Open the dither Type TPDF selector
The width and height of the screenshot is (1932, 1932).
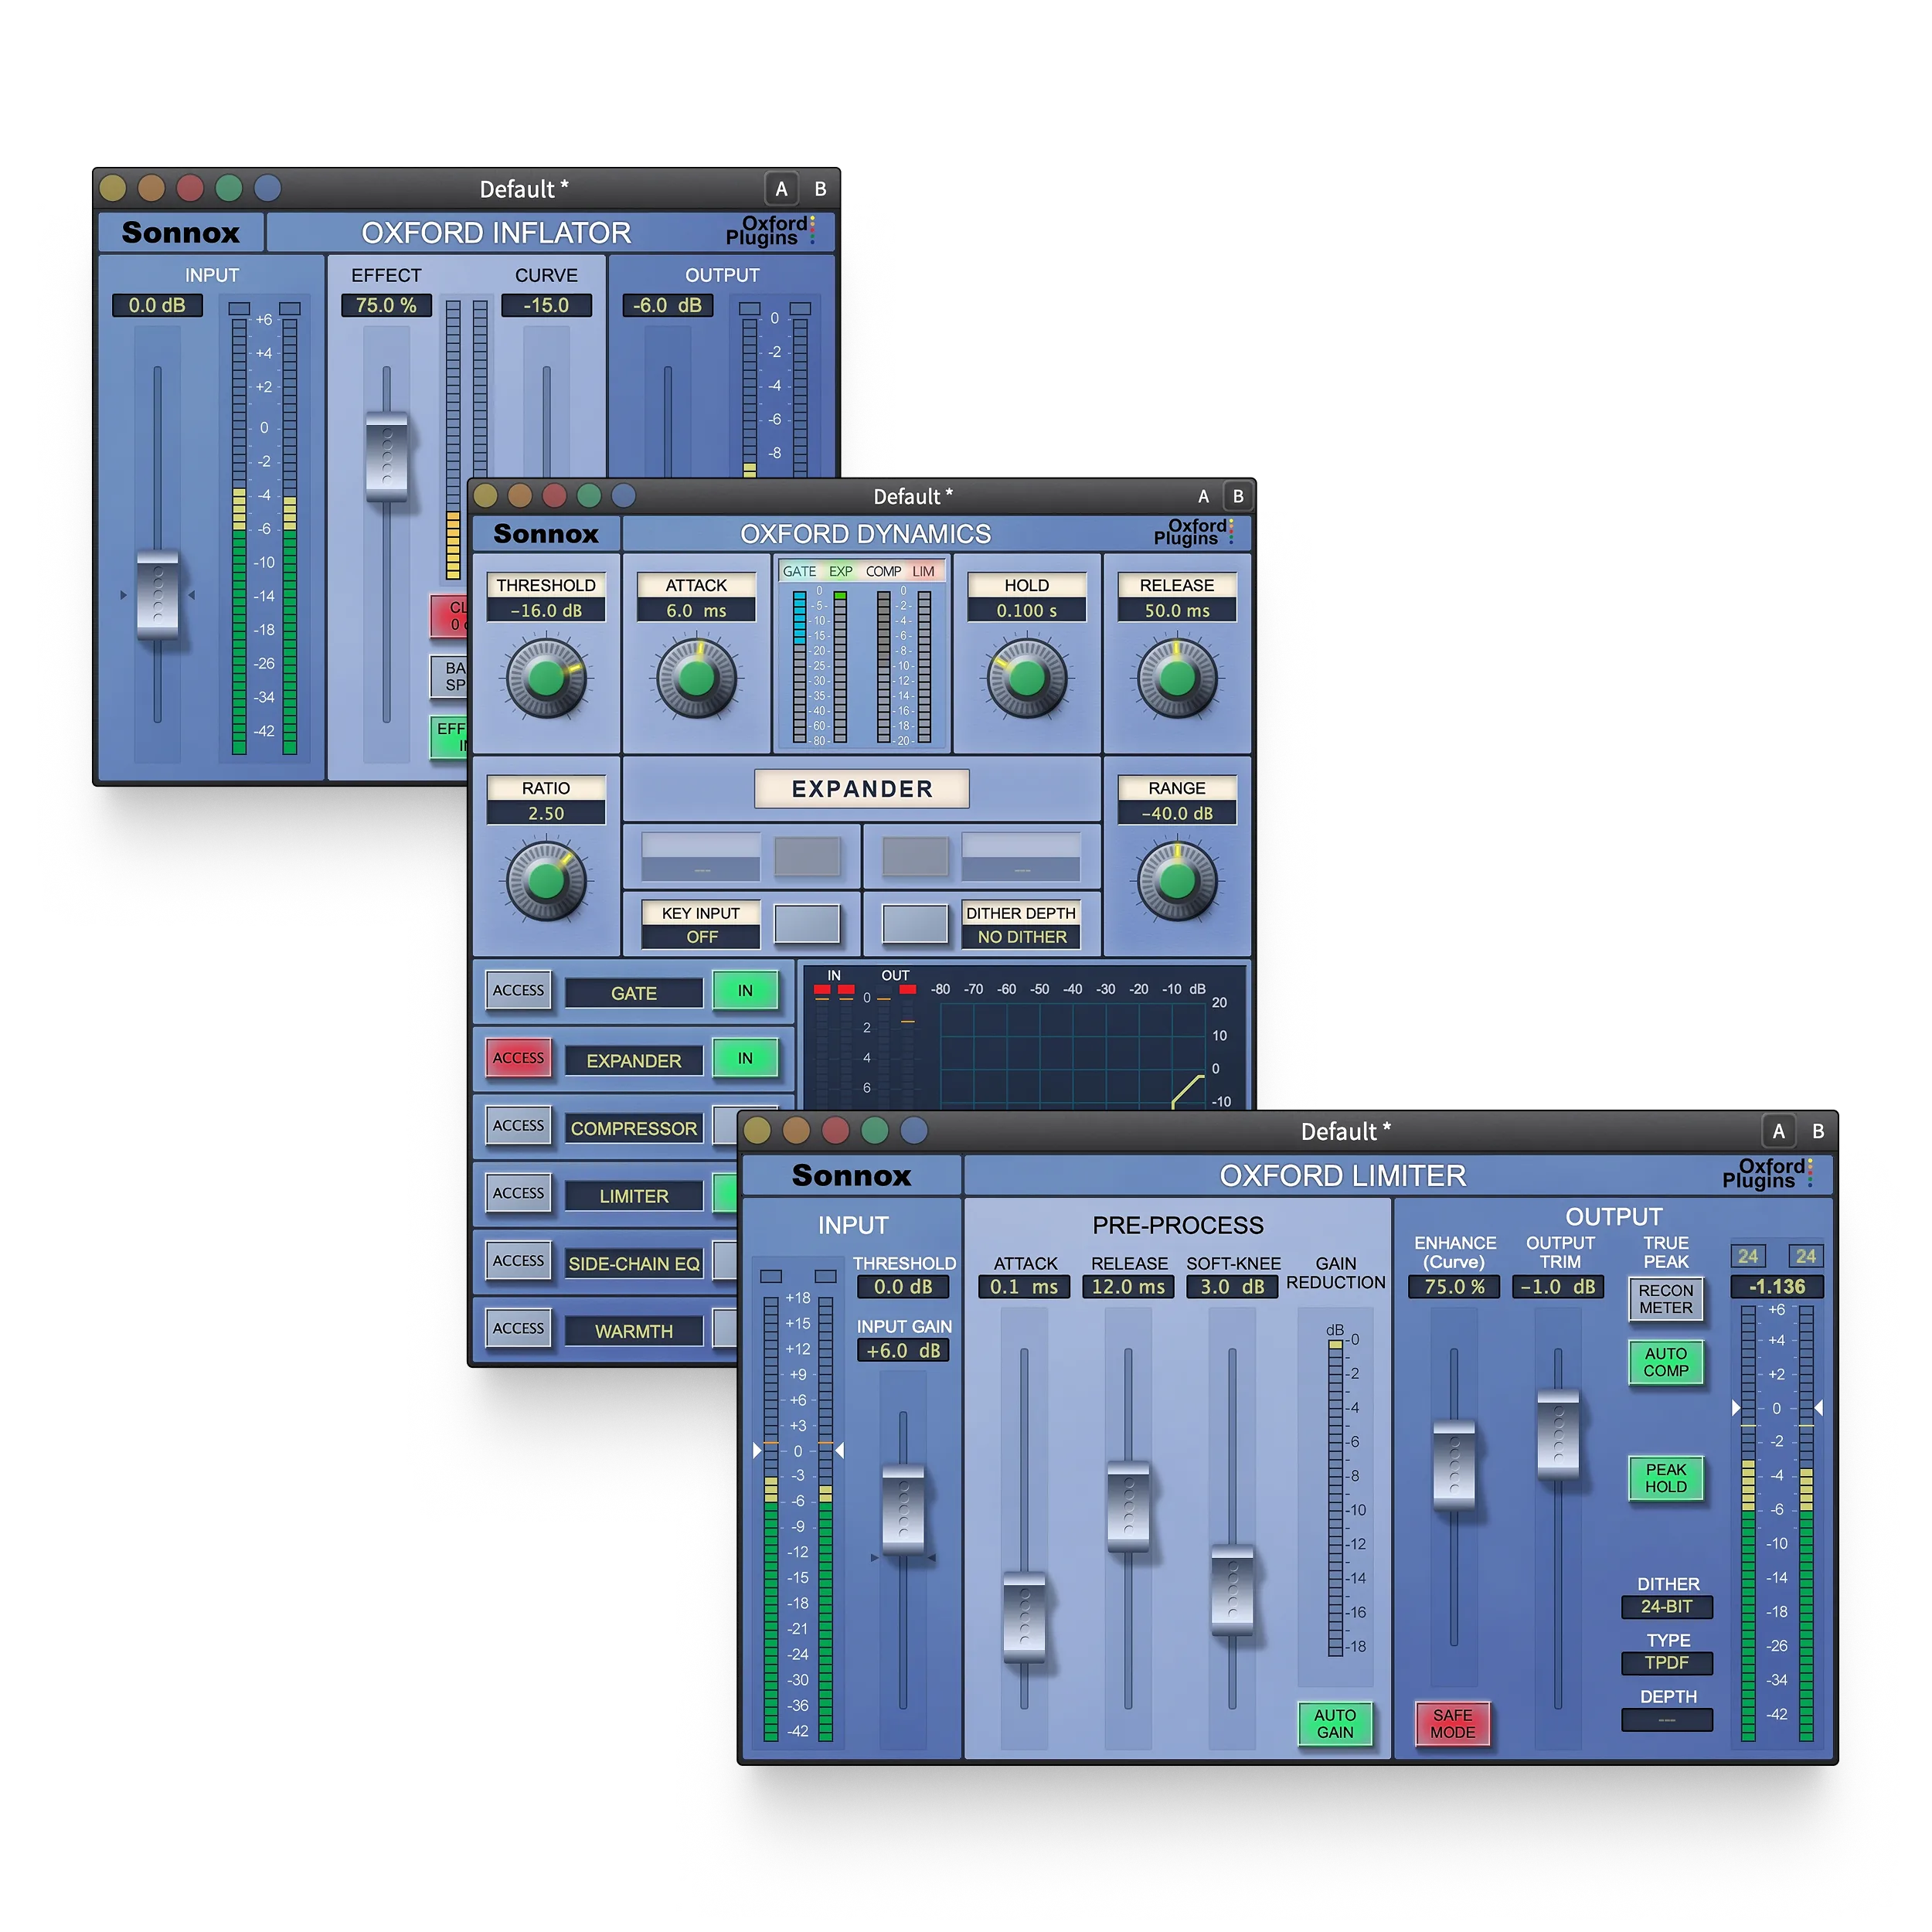(x=1667, y=1663)
